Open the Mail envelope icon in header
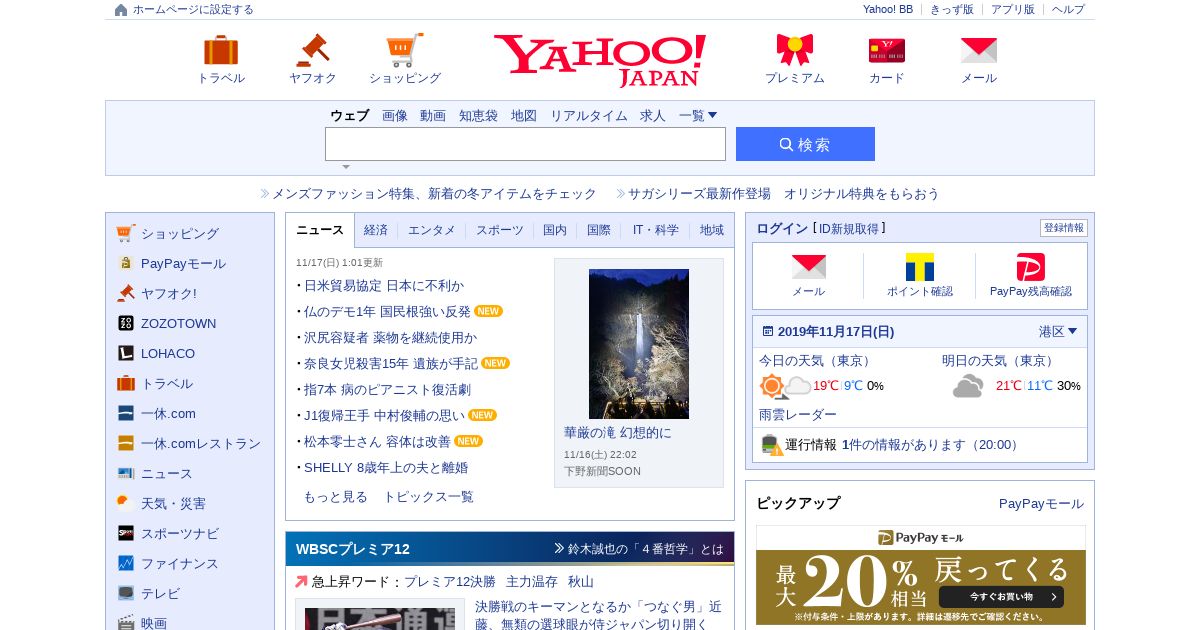This screenshot has height=630, width=1200. coord(979,50)
